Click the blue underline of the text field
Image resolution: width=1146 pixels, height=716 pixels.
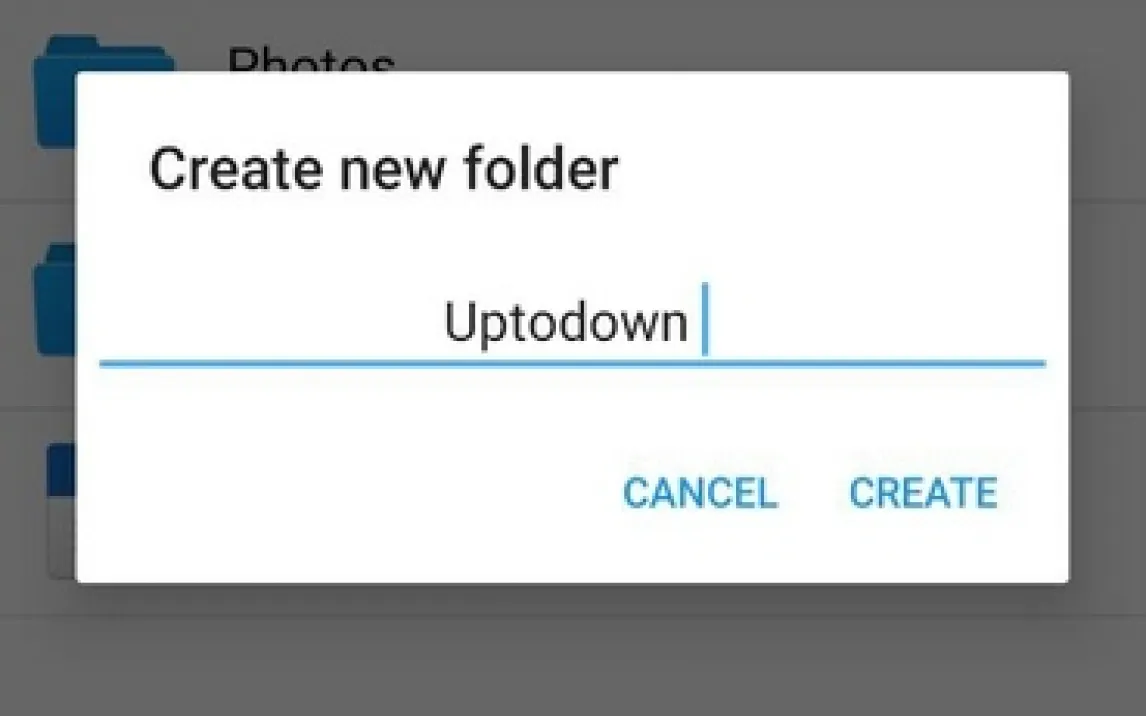tap(572, 363)
